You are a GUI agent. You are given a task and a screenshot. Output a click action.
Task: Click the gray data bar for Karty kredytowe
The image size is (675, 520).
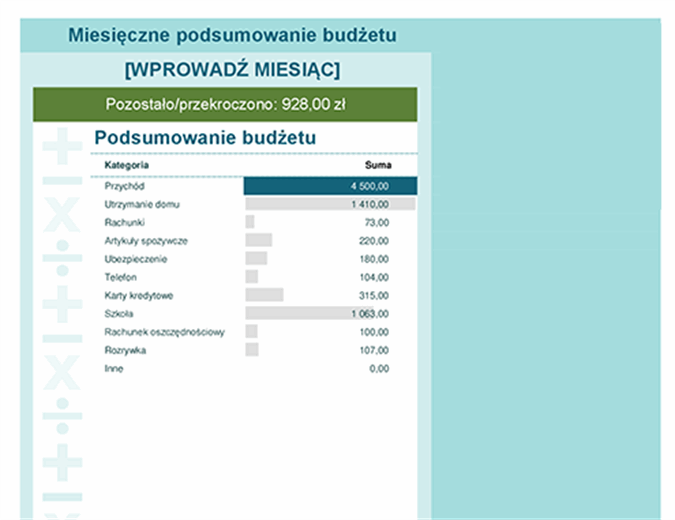pyautogui.click(x=264, y=295)
